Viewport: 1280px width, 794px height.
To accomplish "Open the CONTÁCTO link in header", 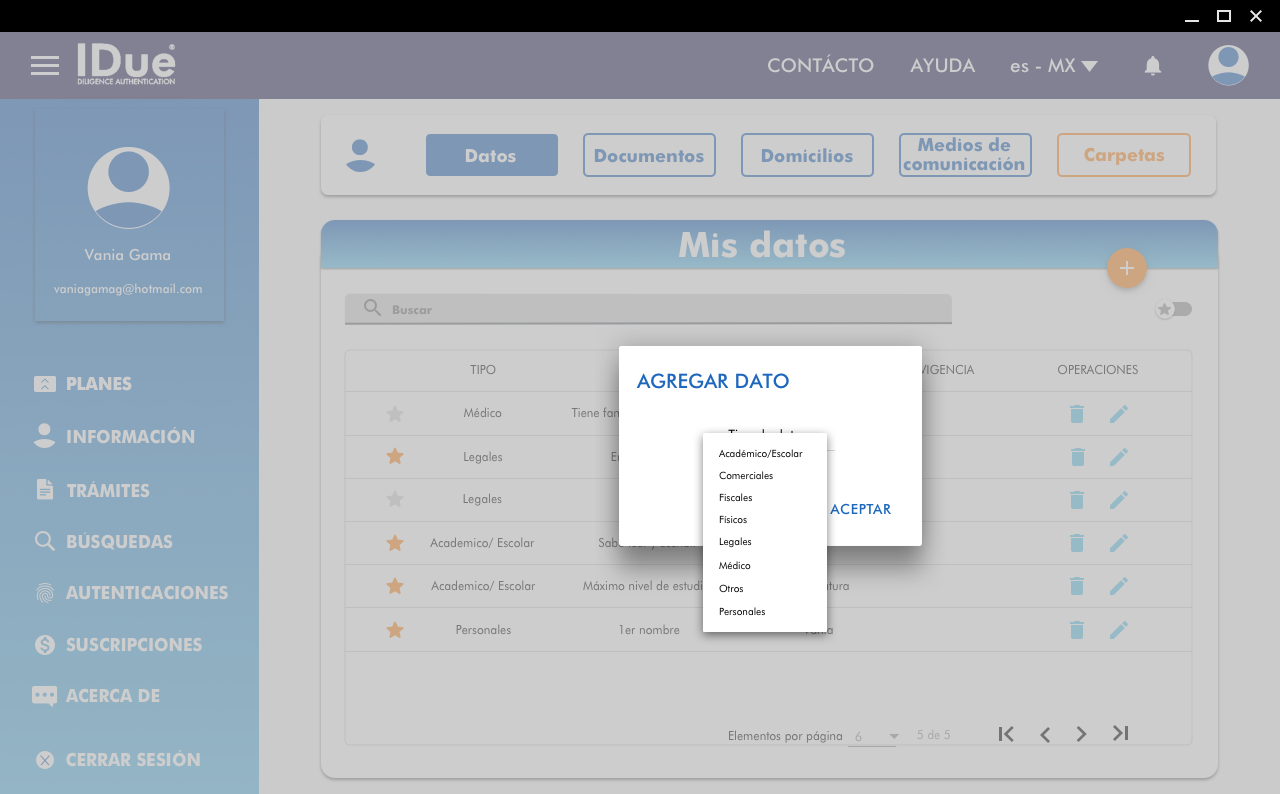I will pos(820,66).
